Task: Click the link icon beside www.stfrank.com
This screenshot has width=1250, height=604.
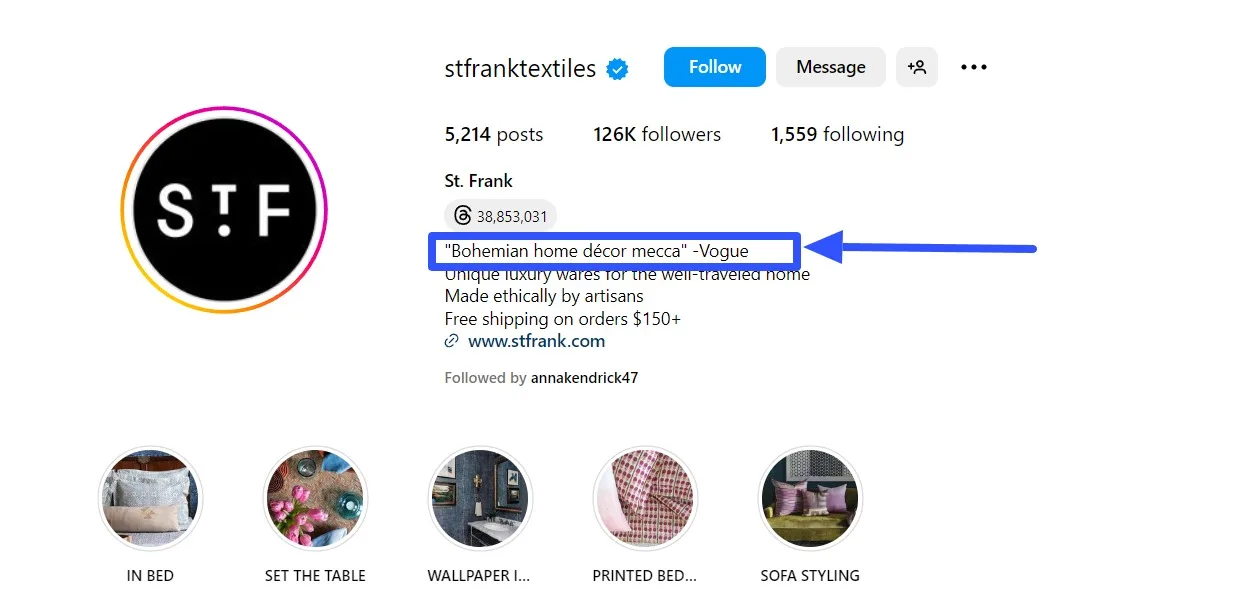Action: click(451, 341)
